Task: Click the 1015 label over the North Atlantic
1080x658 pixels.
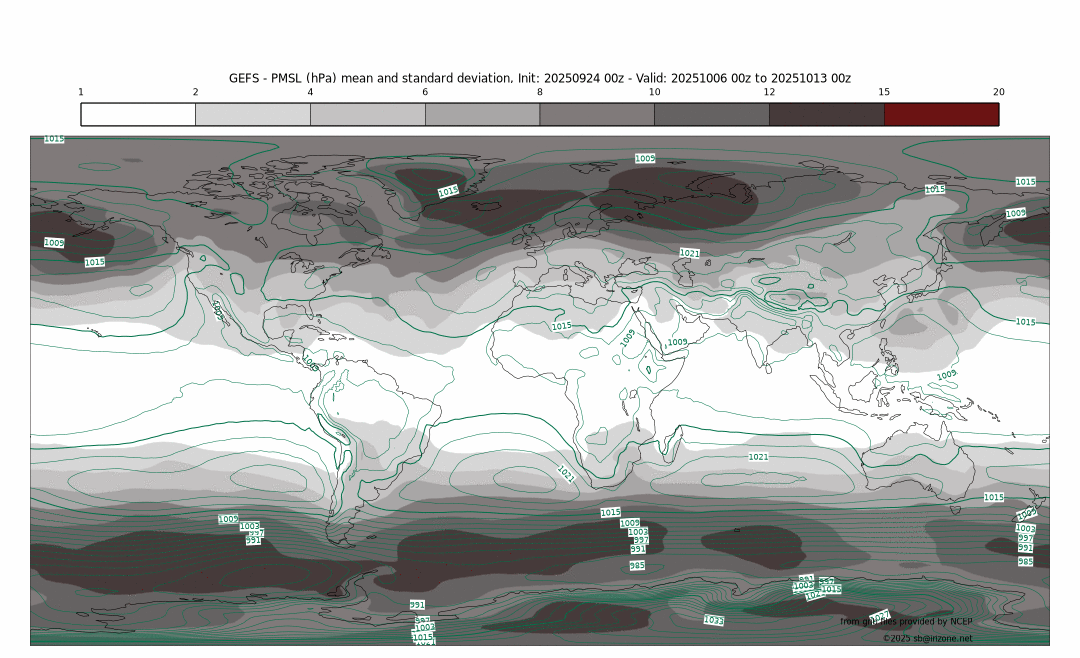Action: [562, 326]
